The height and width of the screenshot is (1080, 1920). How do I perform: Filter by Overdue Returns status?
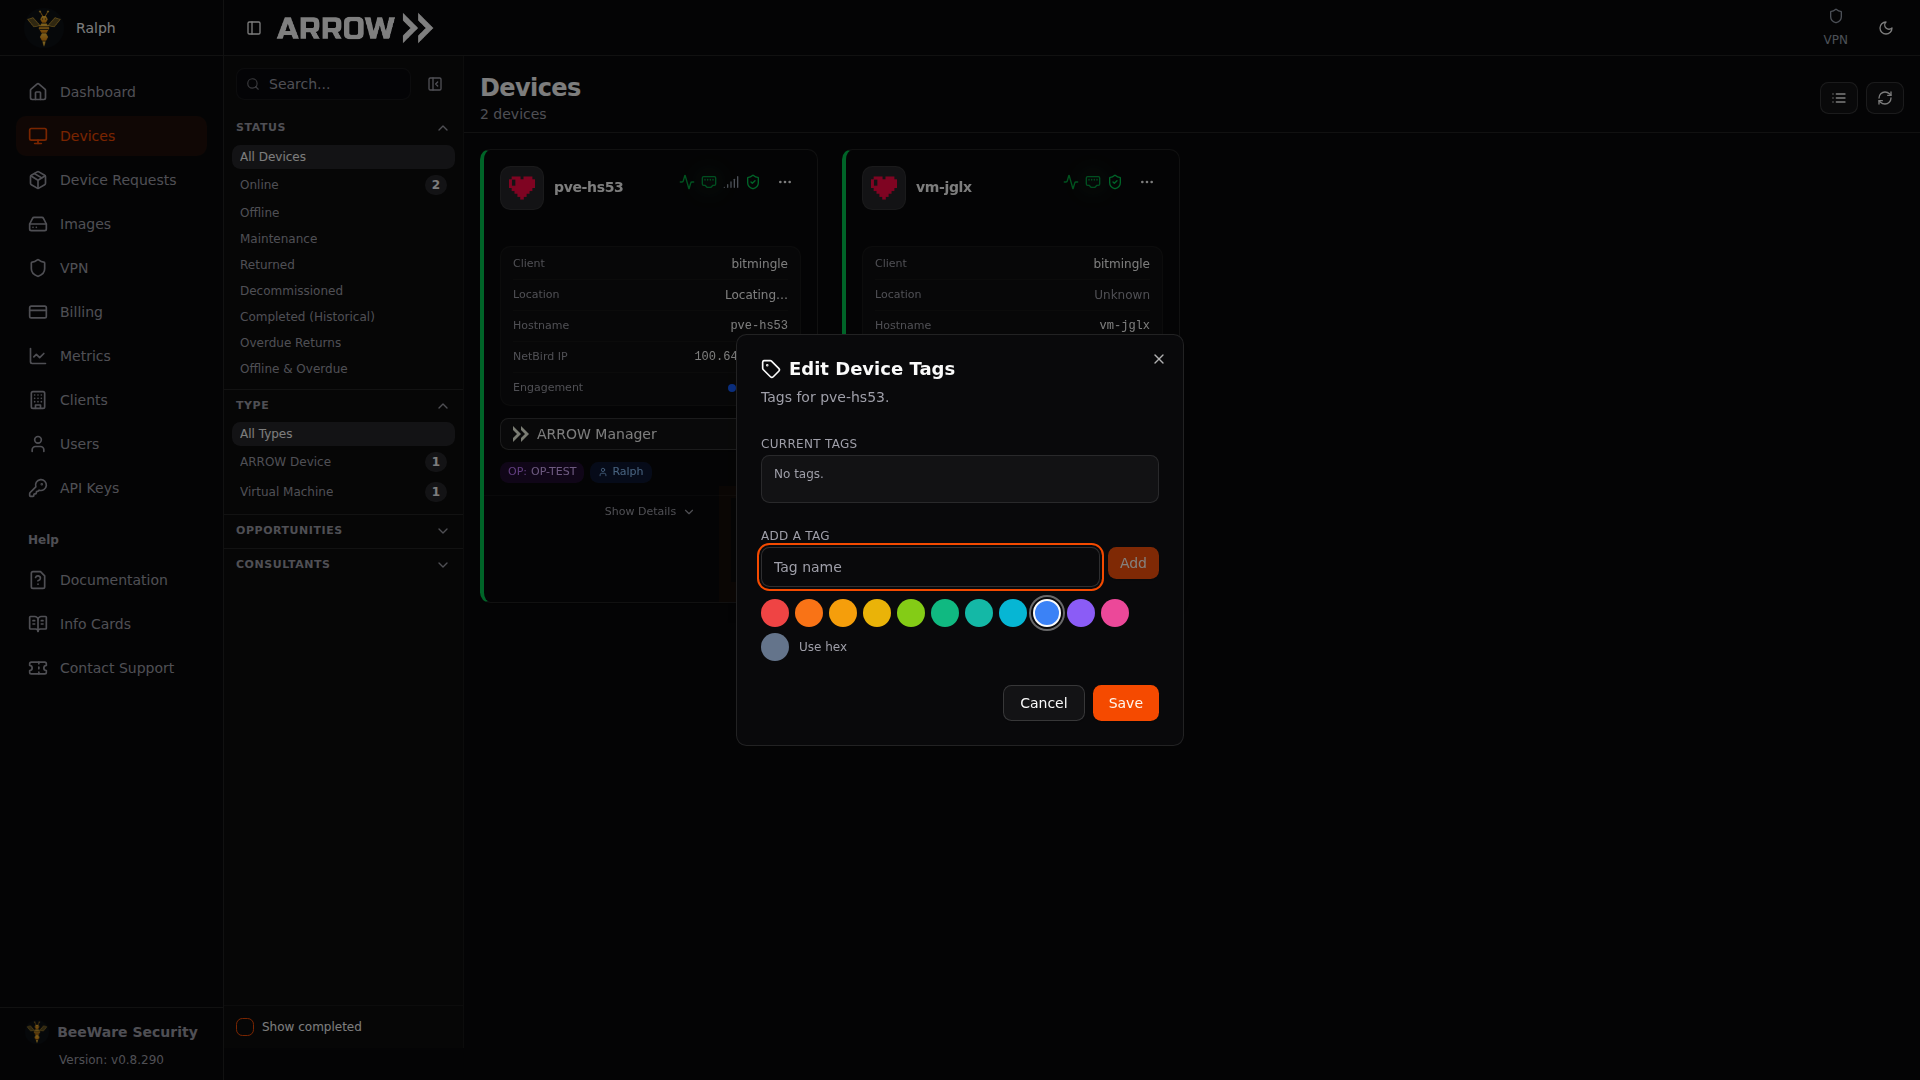pos(343,343)
